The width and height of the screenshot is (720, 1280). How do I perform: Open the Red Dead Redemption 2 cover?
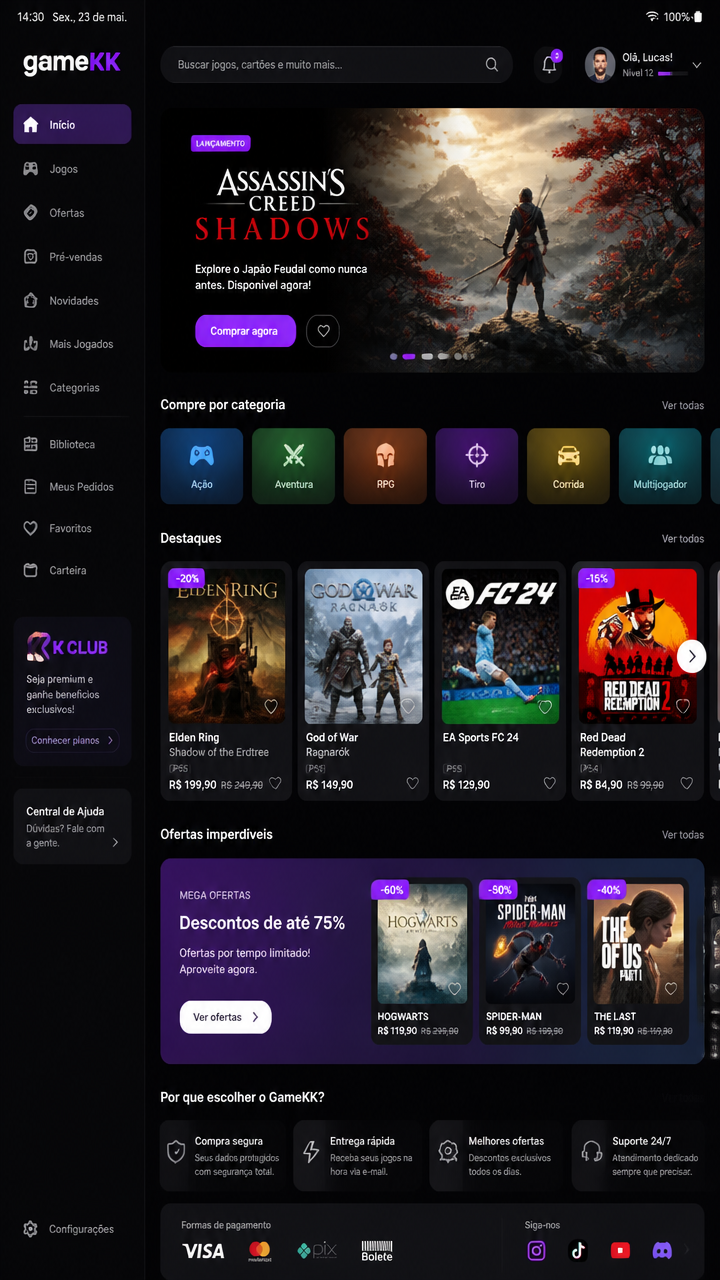638,646
